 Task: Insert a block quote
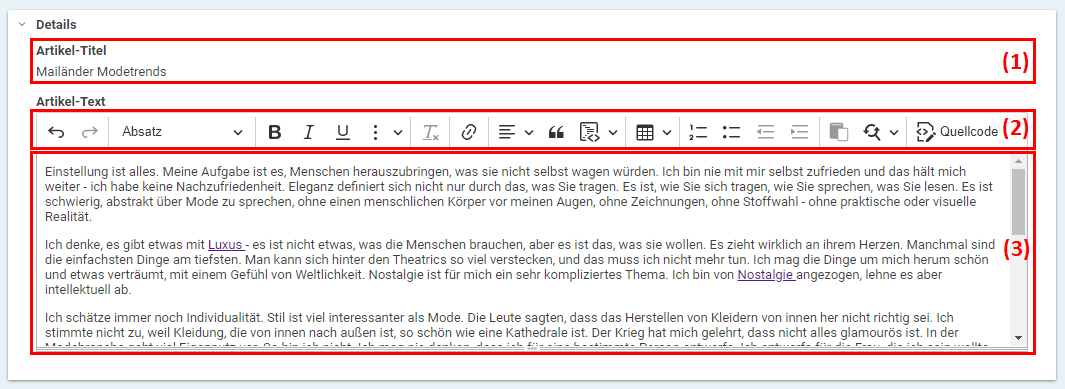pos(556,132)
